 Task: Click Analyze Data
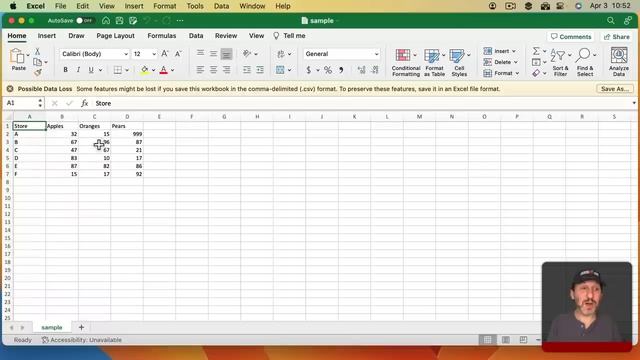click(619, 62)
